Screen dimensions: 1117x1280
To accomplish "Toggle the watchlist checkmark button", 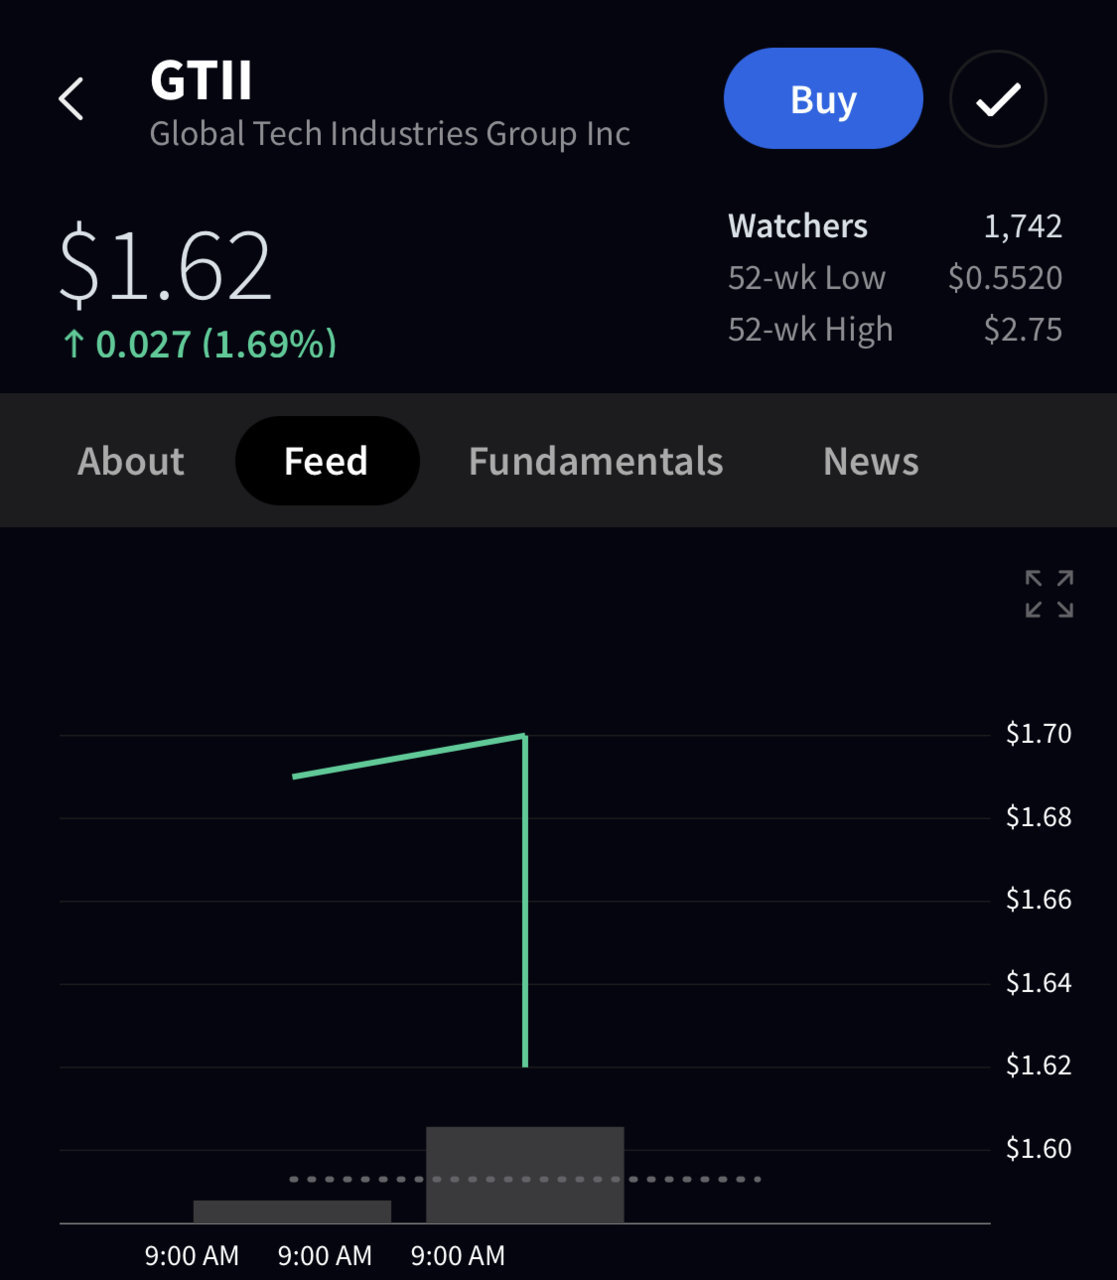I will coord(997,99).
